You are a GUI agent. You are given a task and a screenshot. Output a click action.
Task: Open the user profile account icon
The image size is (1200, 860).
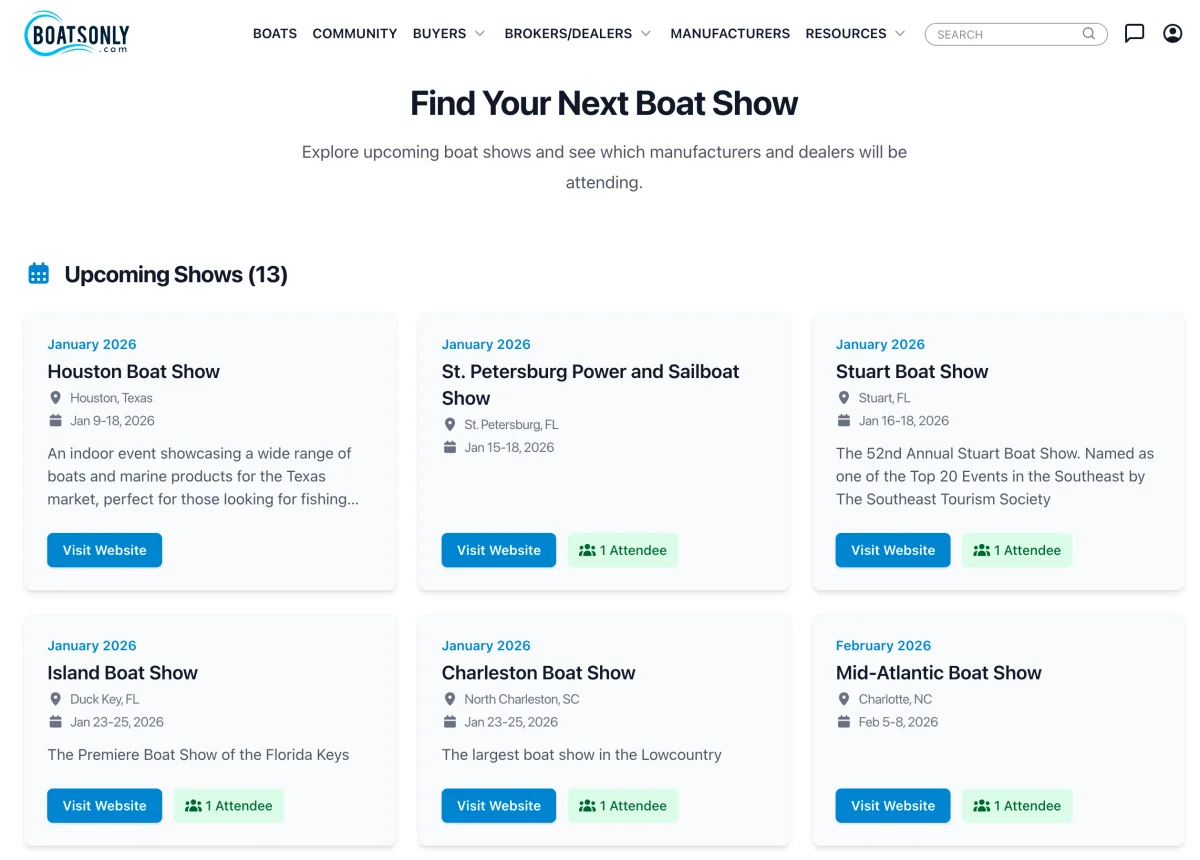(x=1172, y=33)
